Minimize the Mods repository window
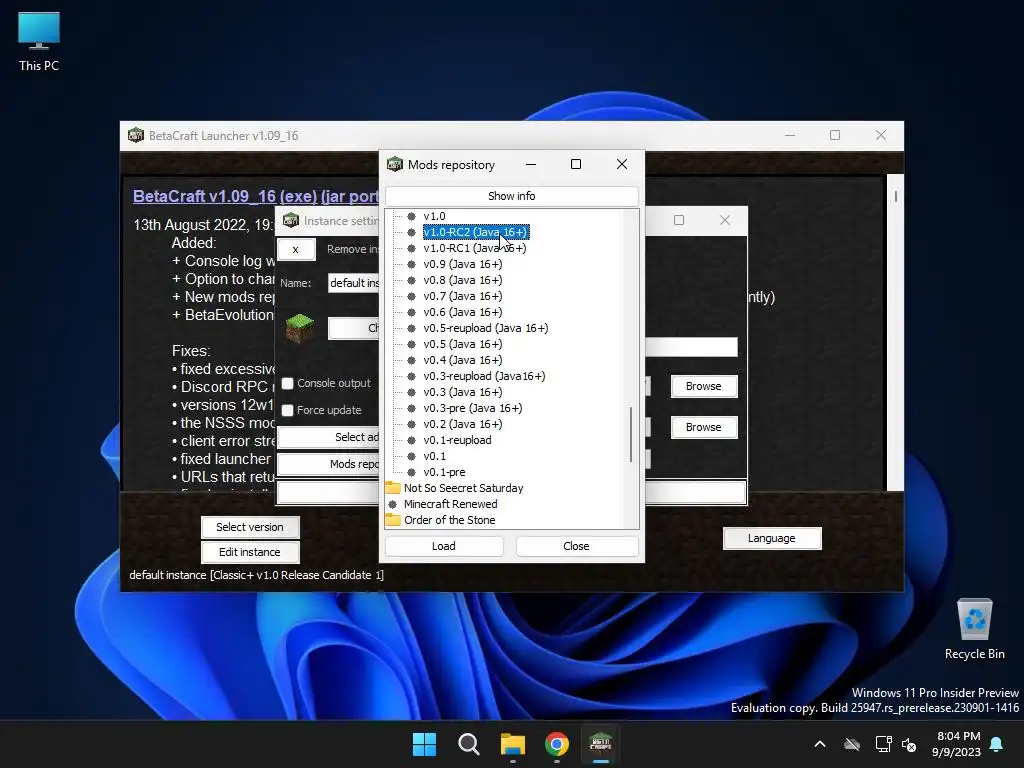The height and width of the screenshot is (768, 1024). click(x=531, y=164)
